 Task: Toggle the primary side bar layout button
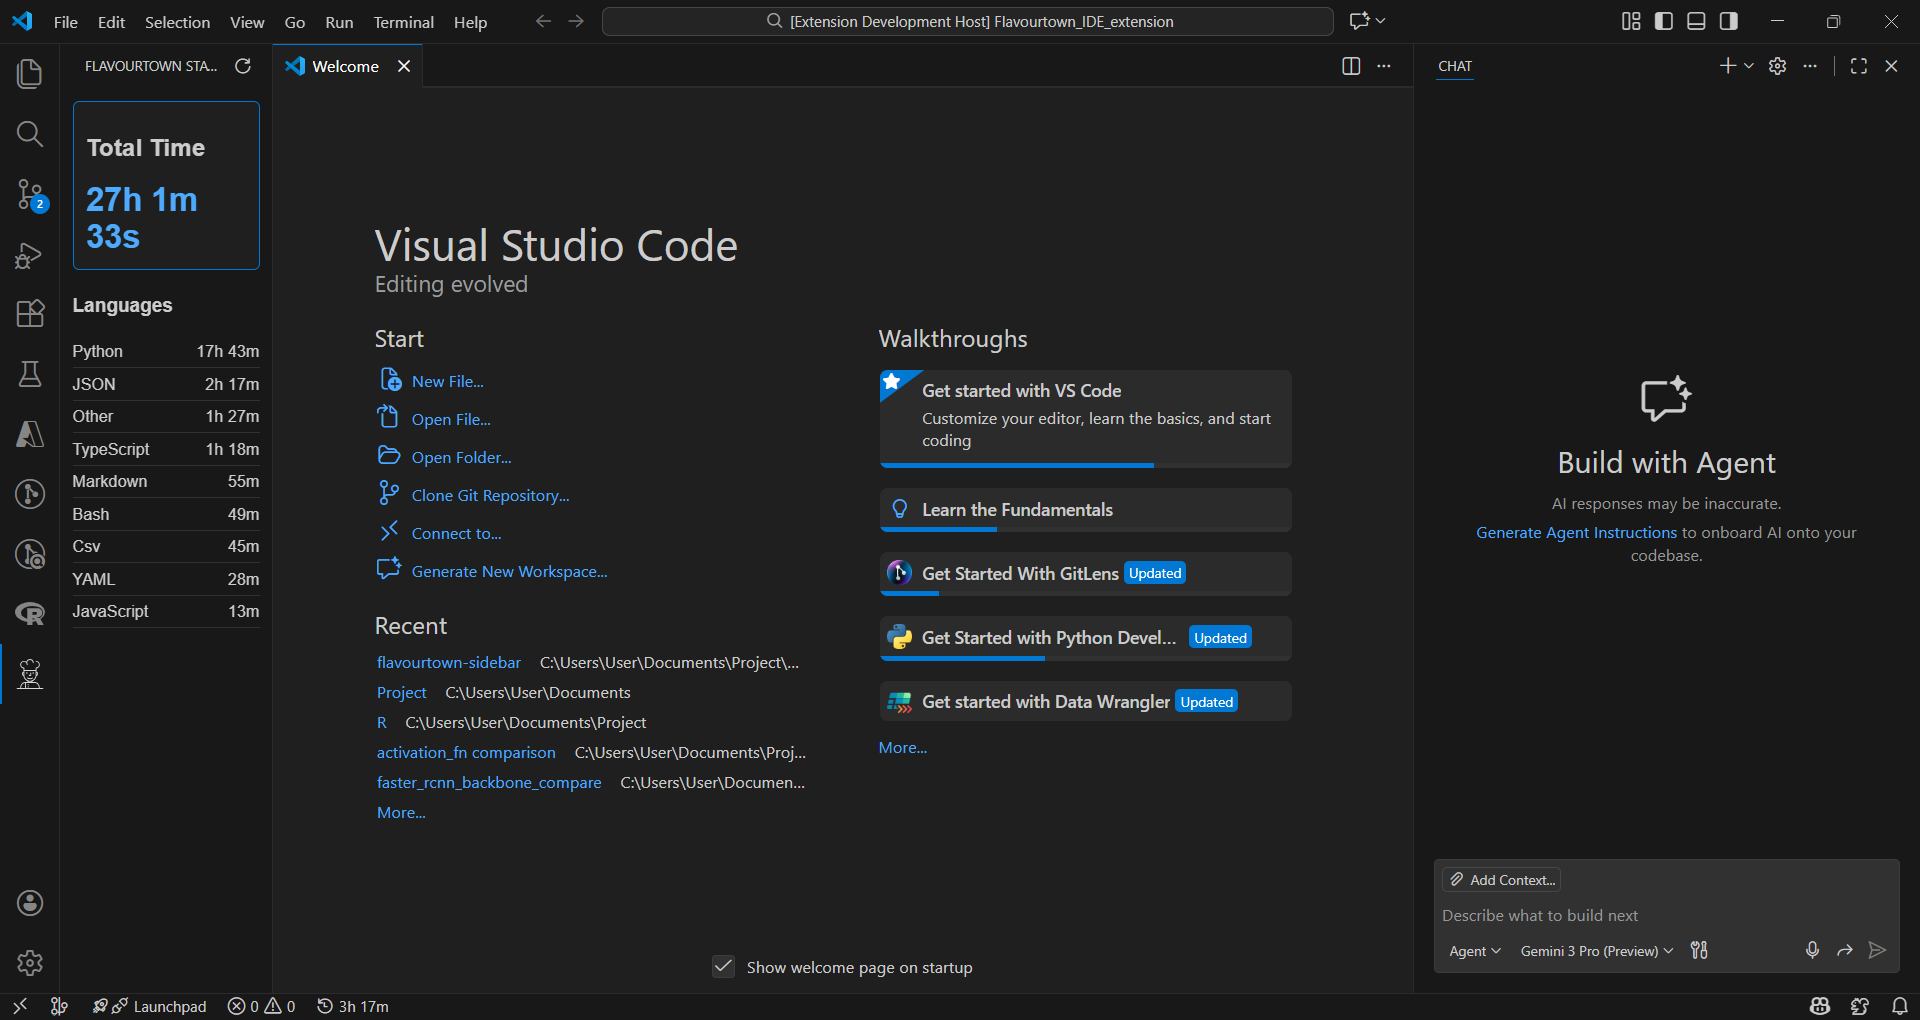point(1664,21)
